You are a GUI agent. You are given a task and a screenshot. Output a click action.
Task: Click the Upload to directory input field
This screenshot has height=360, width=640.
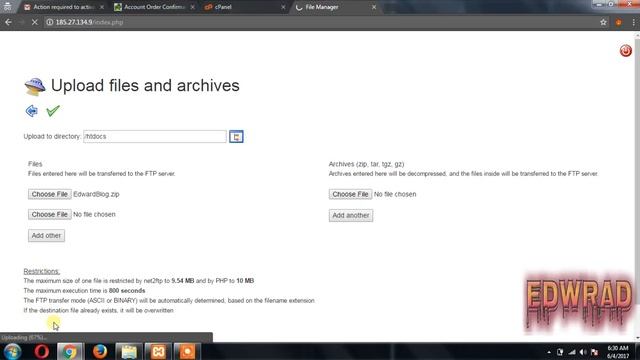155,136
